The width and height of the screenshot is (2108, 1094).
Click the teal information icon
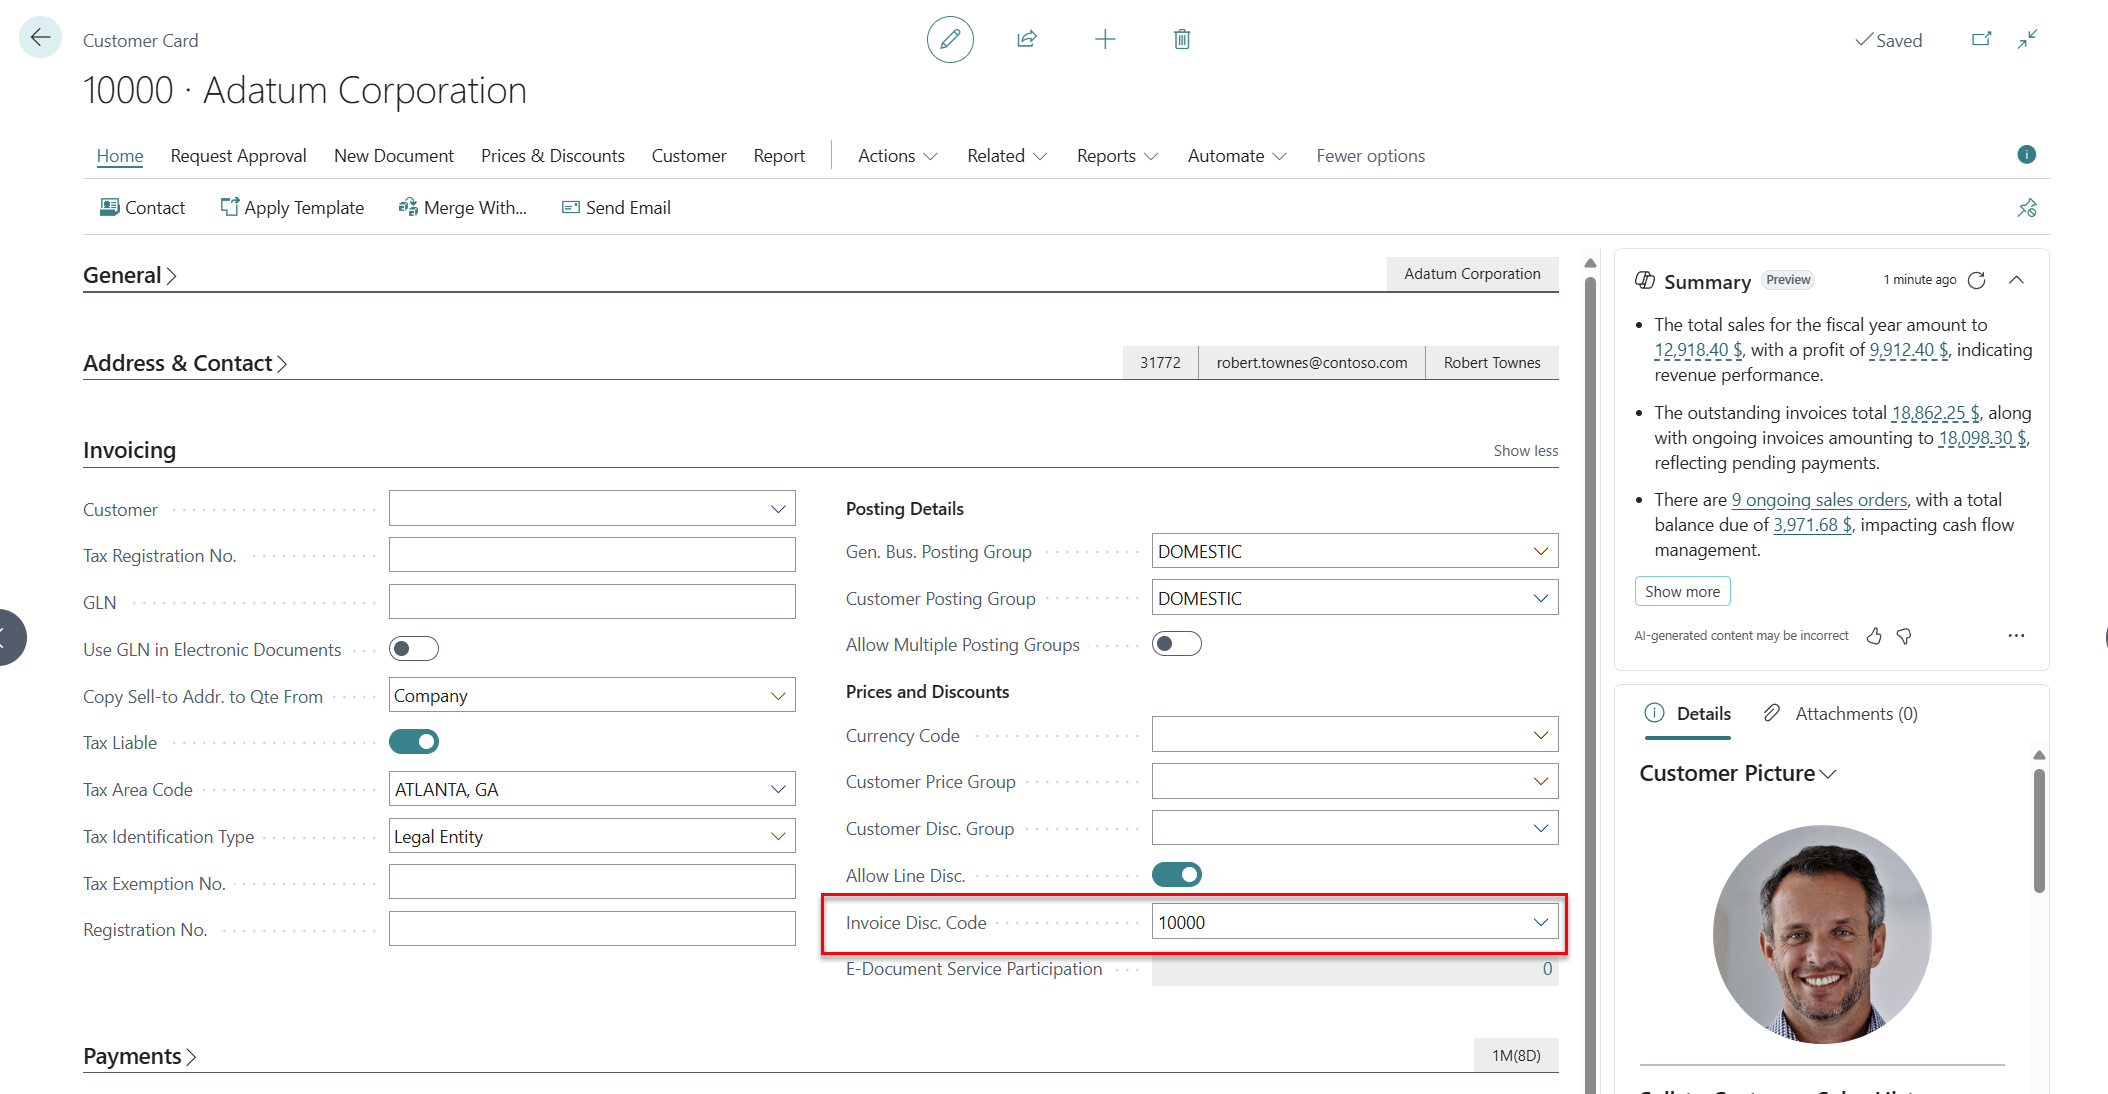2027,154
